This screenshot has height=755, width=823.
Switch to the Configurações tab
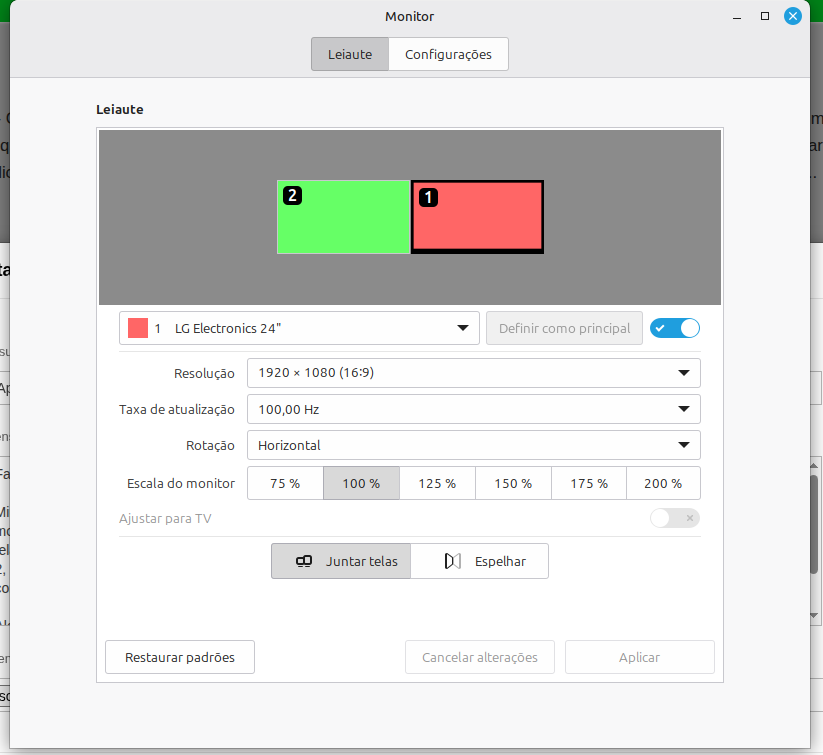point(448,55)
